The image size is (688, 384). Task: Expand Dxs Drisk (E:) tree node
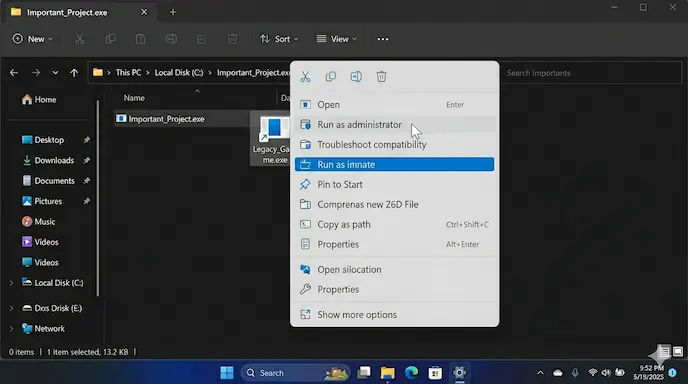coord(11,309)
